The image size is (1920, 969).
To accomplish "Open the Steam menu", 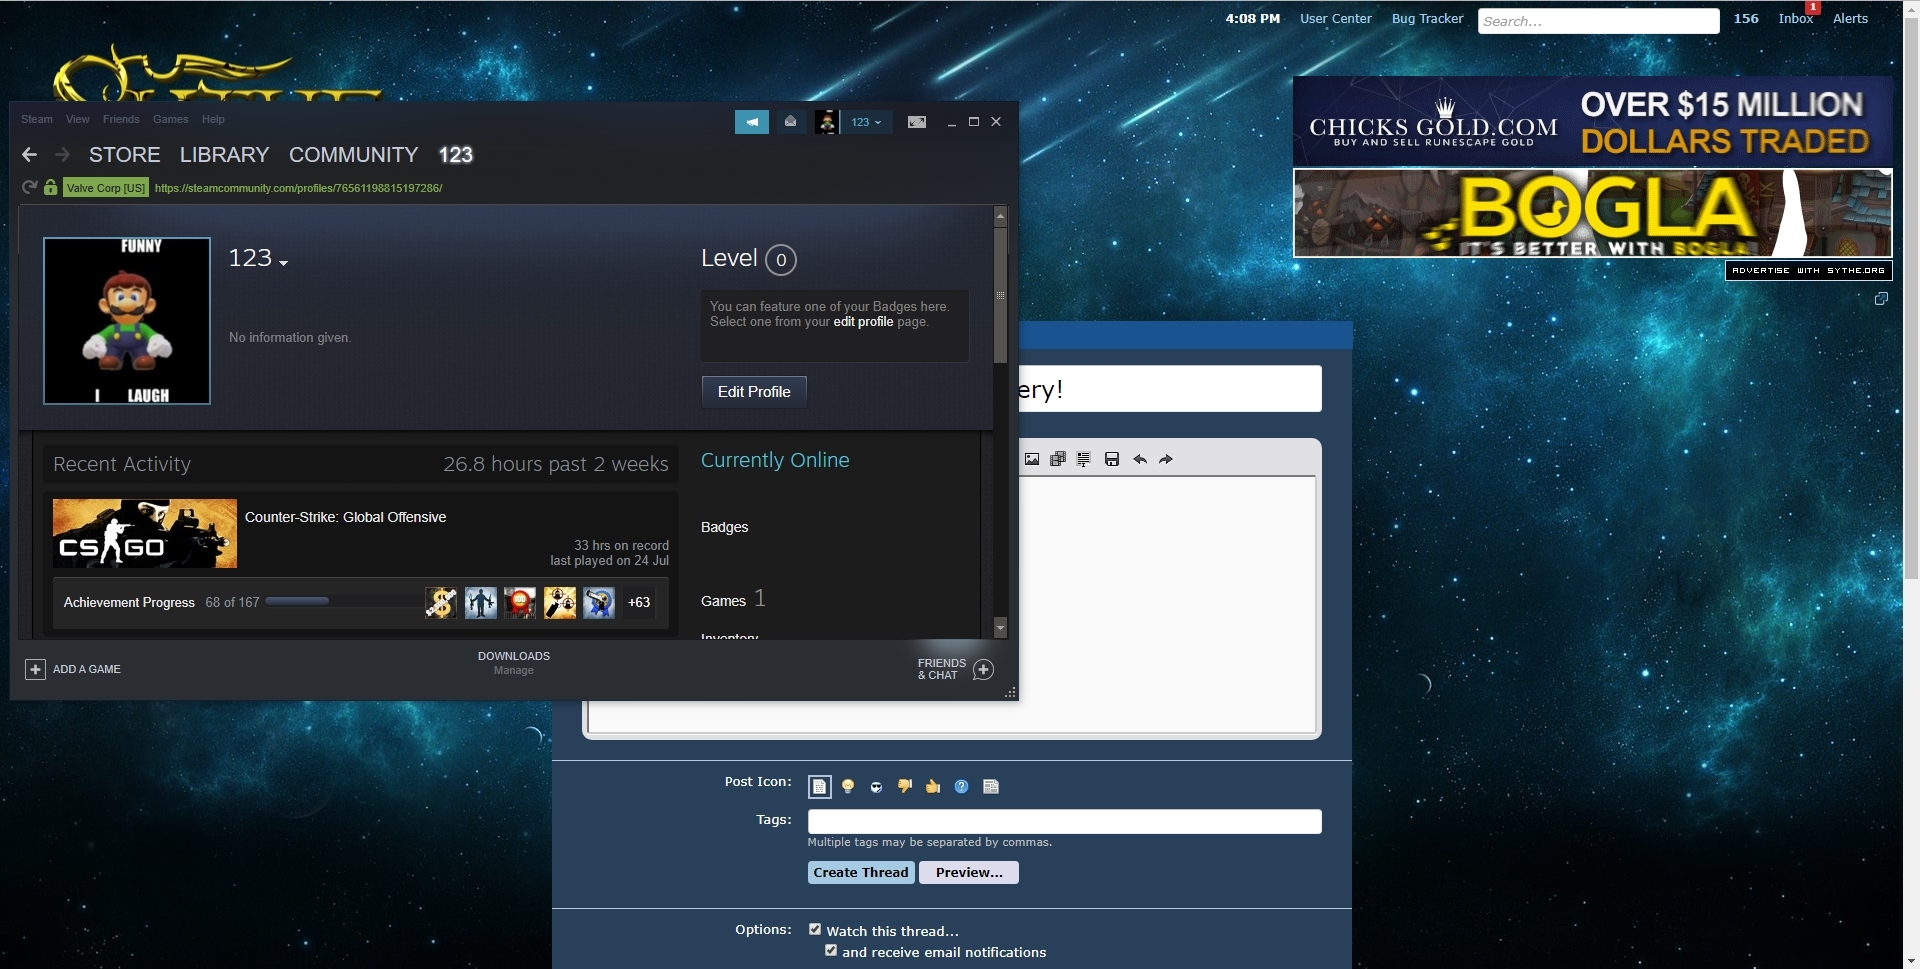I will [x=37, y=119].
